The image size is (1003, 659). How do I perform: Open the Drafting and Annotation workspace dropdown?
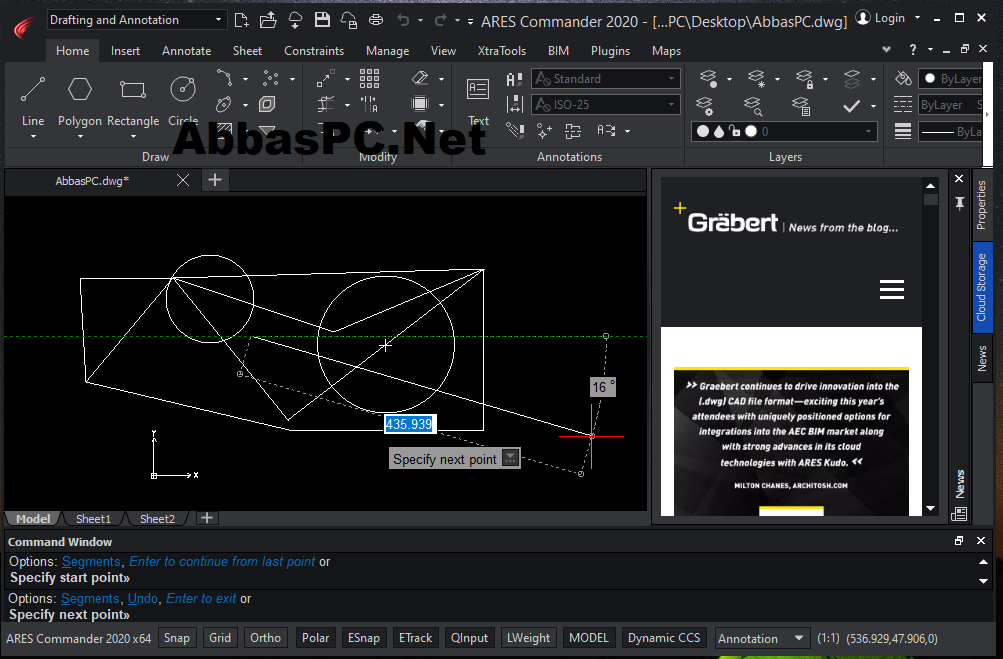136,20
